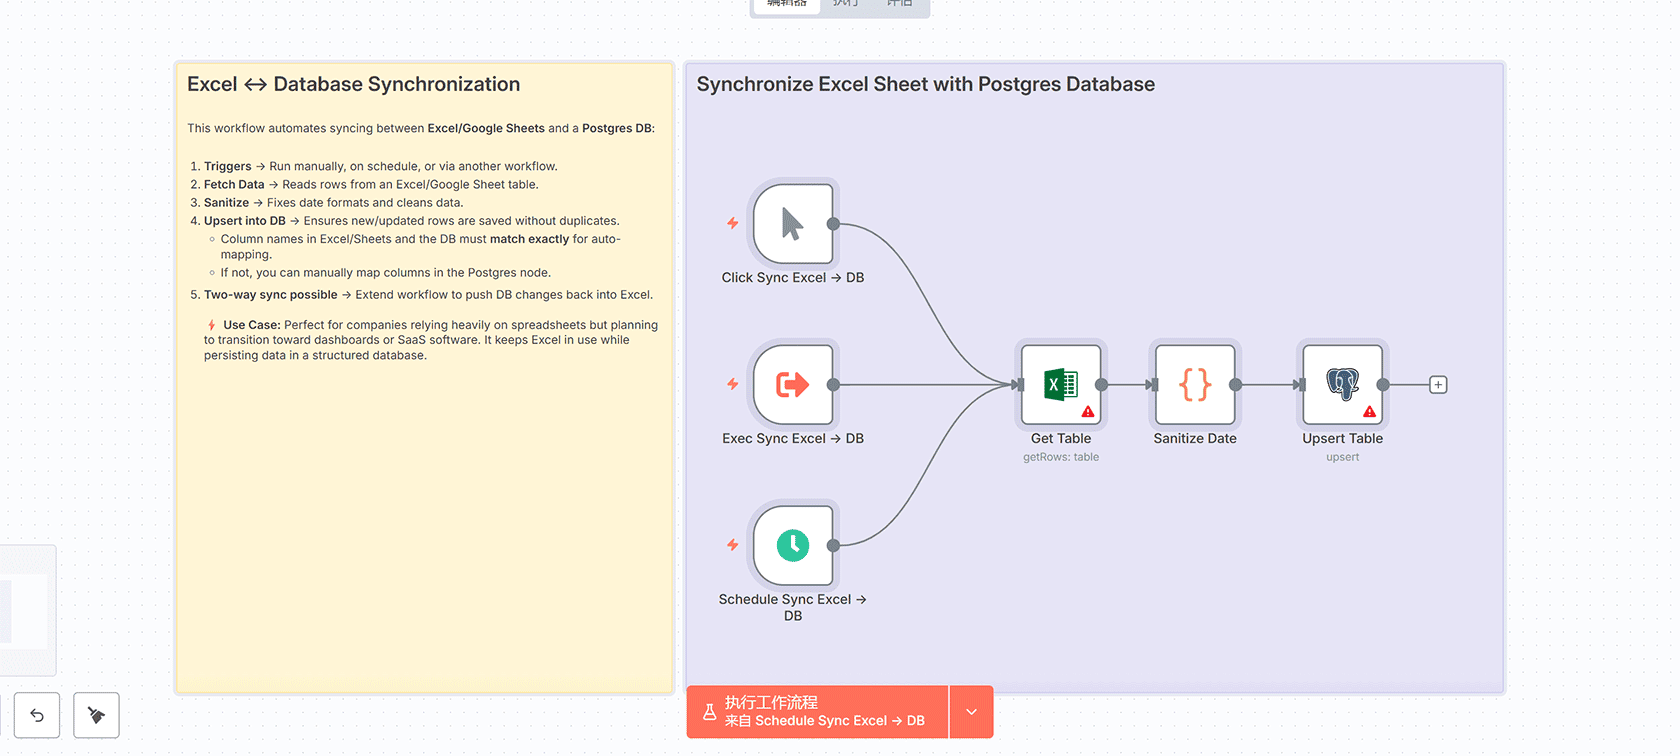Switch to the 执行 executions tab
This screenshot has height=756, width=1680.
(x=846, y=4)
